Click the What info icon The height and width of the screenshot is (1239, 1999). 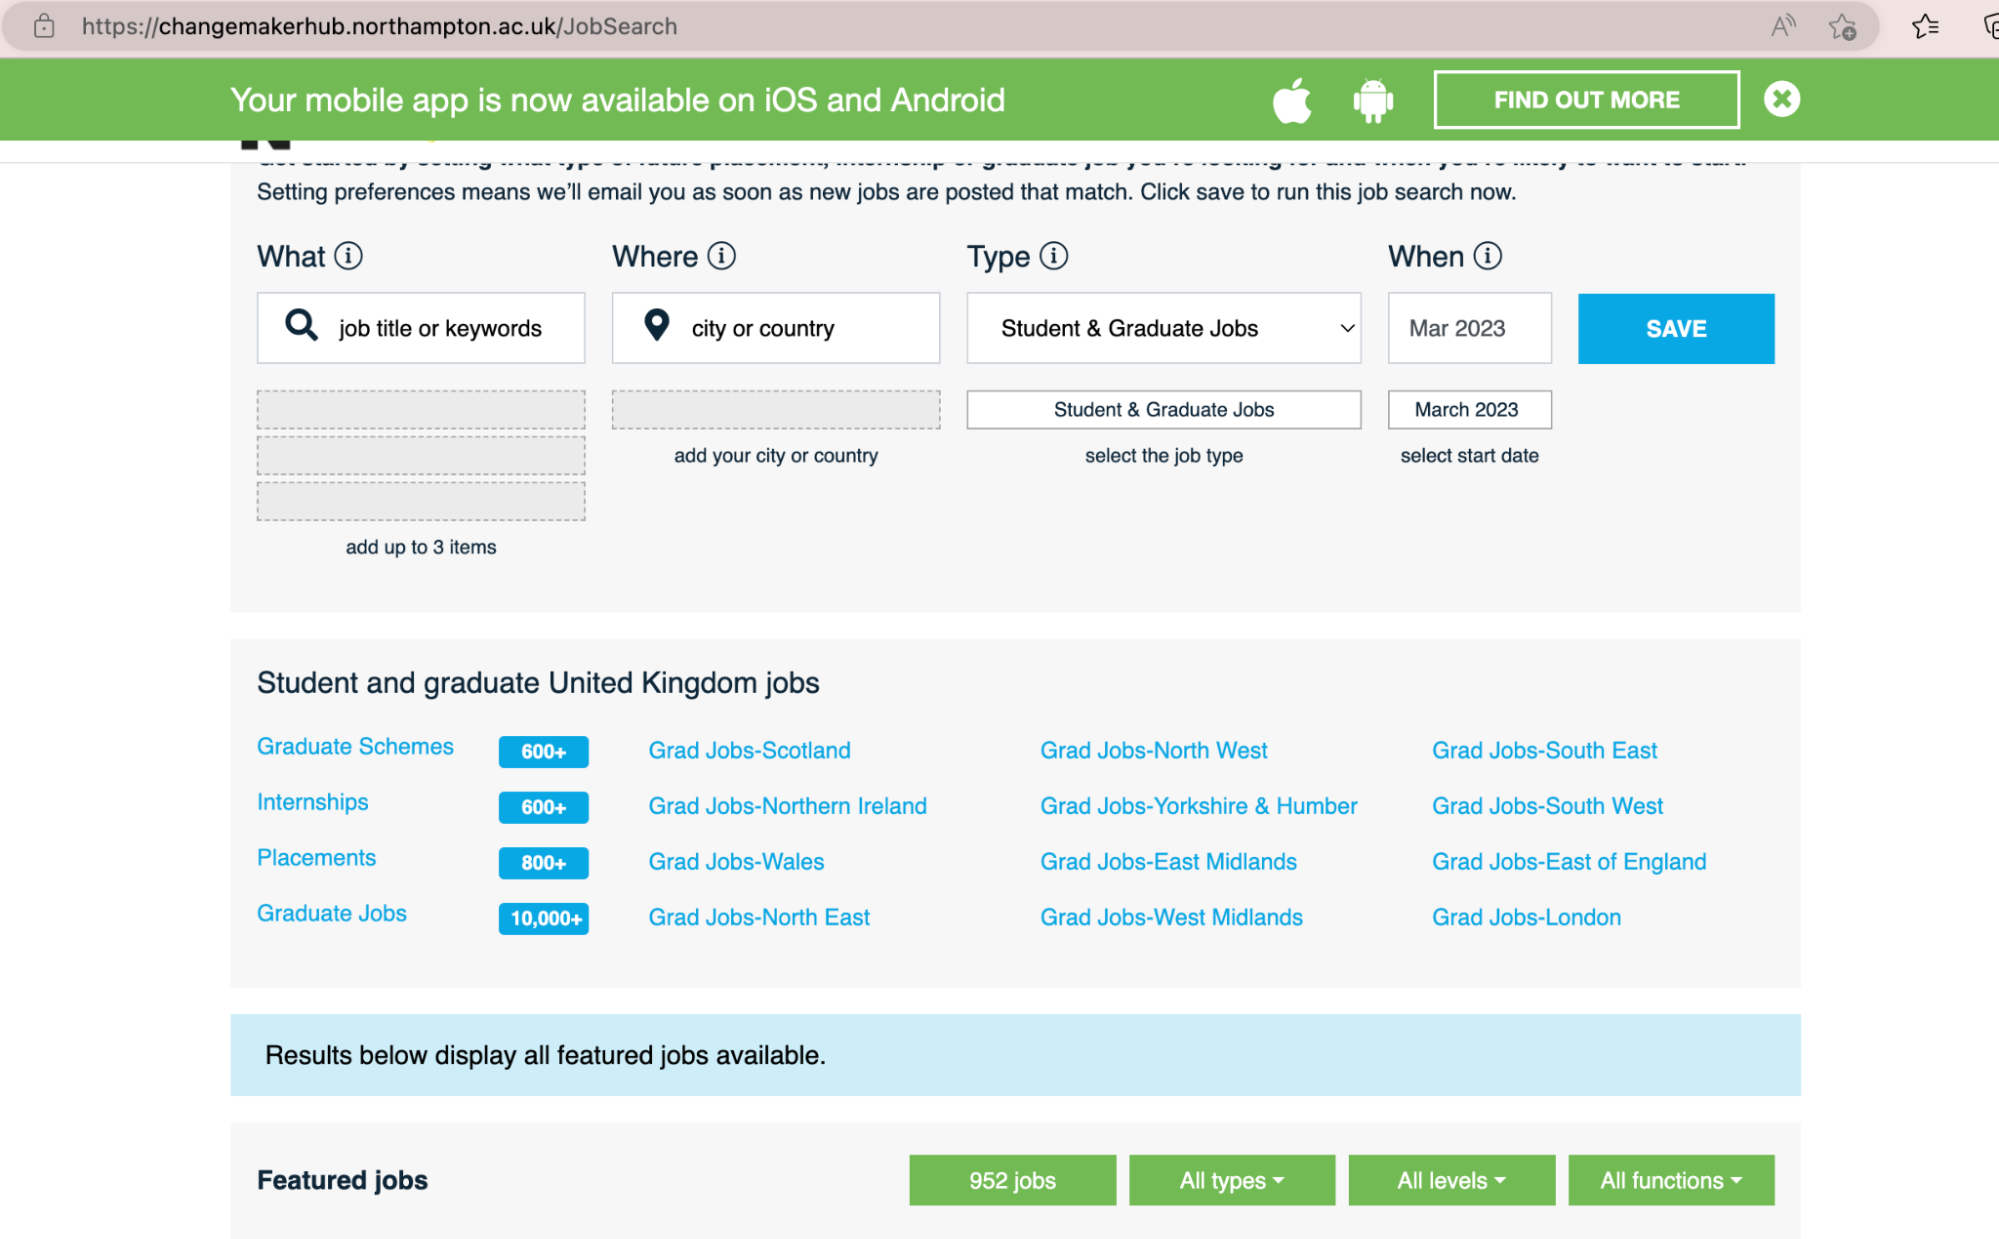[348, 256]
